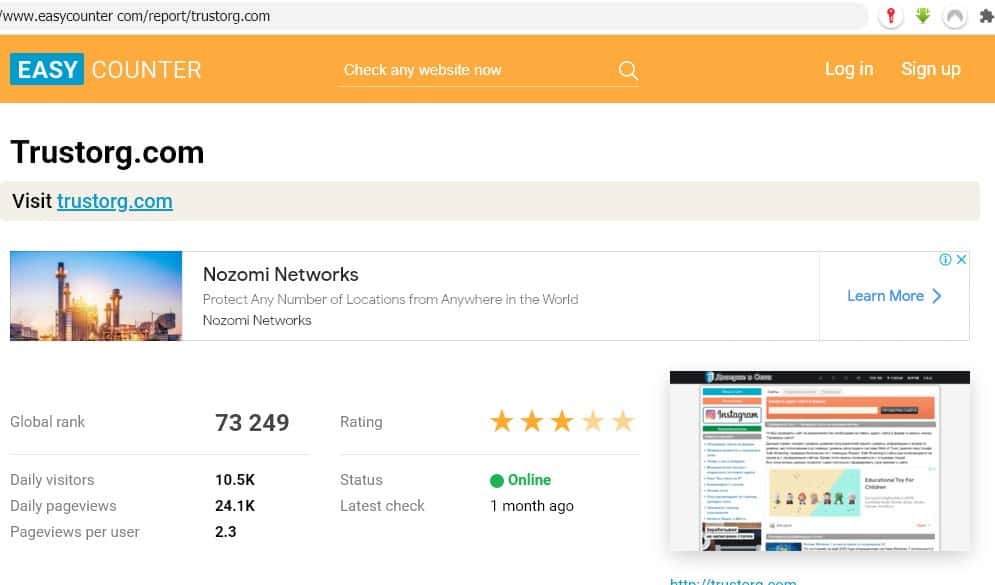Close the Nozomi Networks ad

tap(961, 260)
